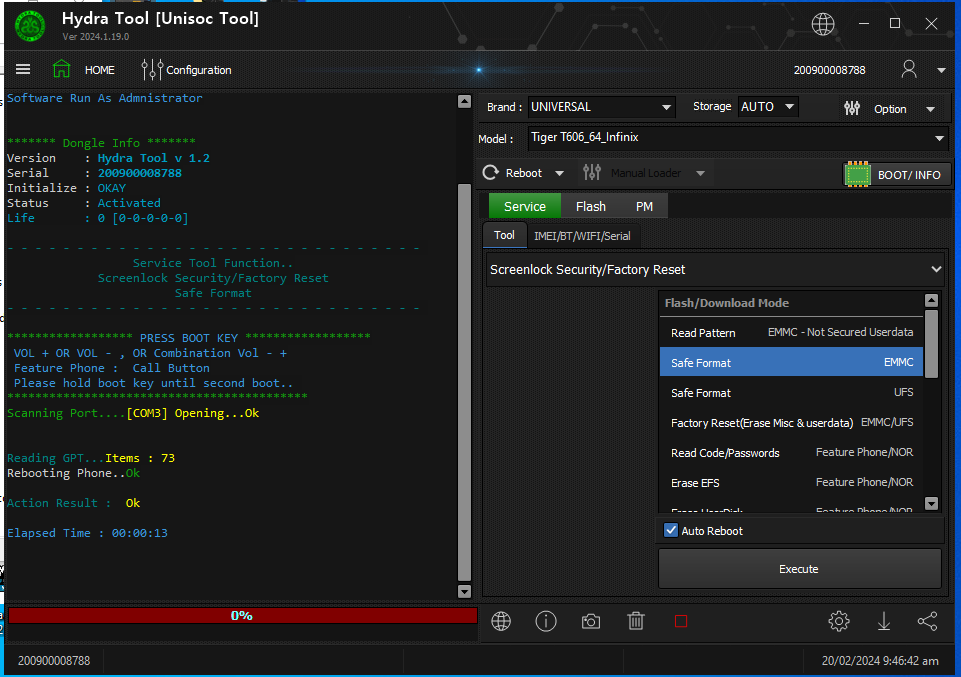Open the Brand UNIVERSAL dropdown
Screen dimensions: 961x677
[601, 107]
